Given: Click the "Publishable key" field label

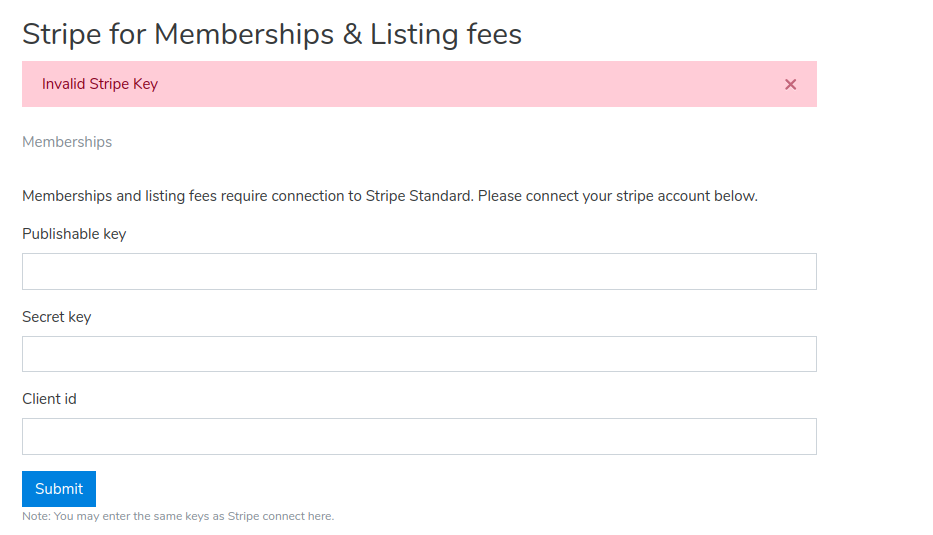Looking at the screenshot, I should pos(74,234).
